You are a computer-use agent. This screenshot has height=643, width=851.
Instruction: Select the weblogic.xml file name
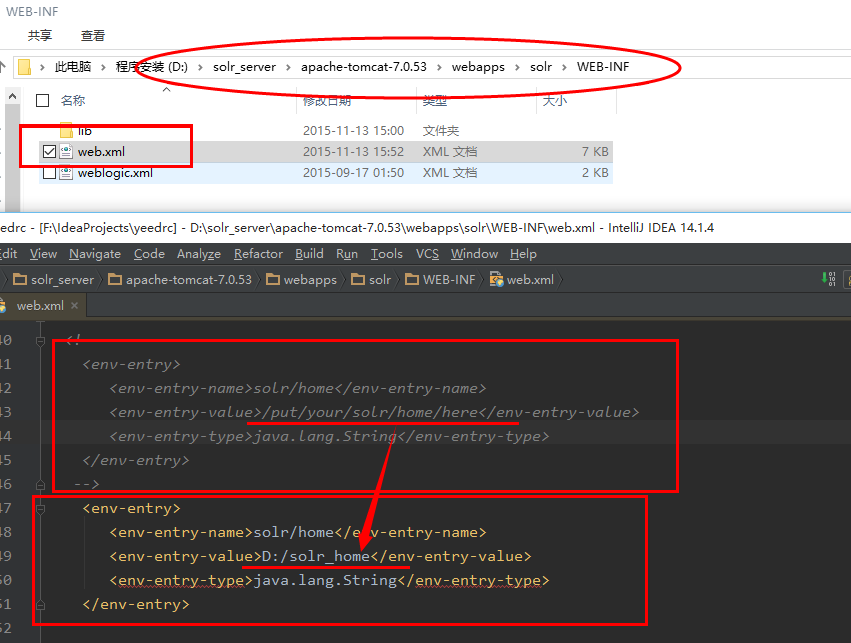tap(115, 173)
